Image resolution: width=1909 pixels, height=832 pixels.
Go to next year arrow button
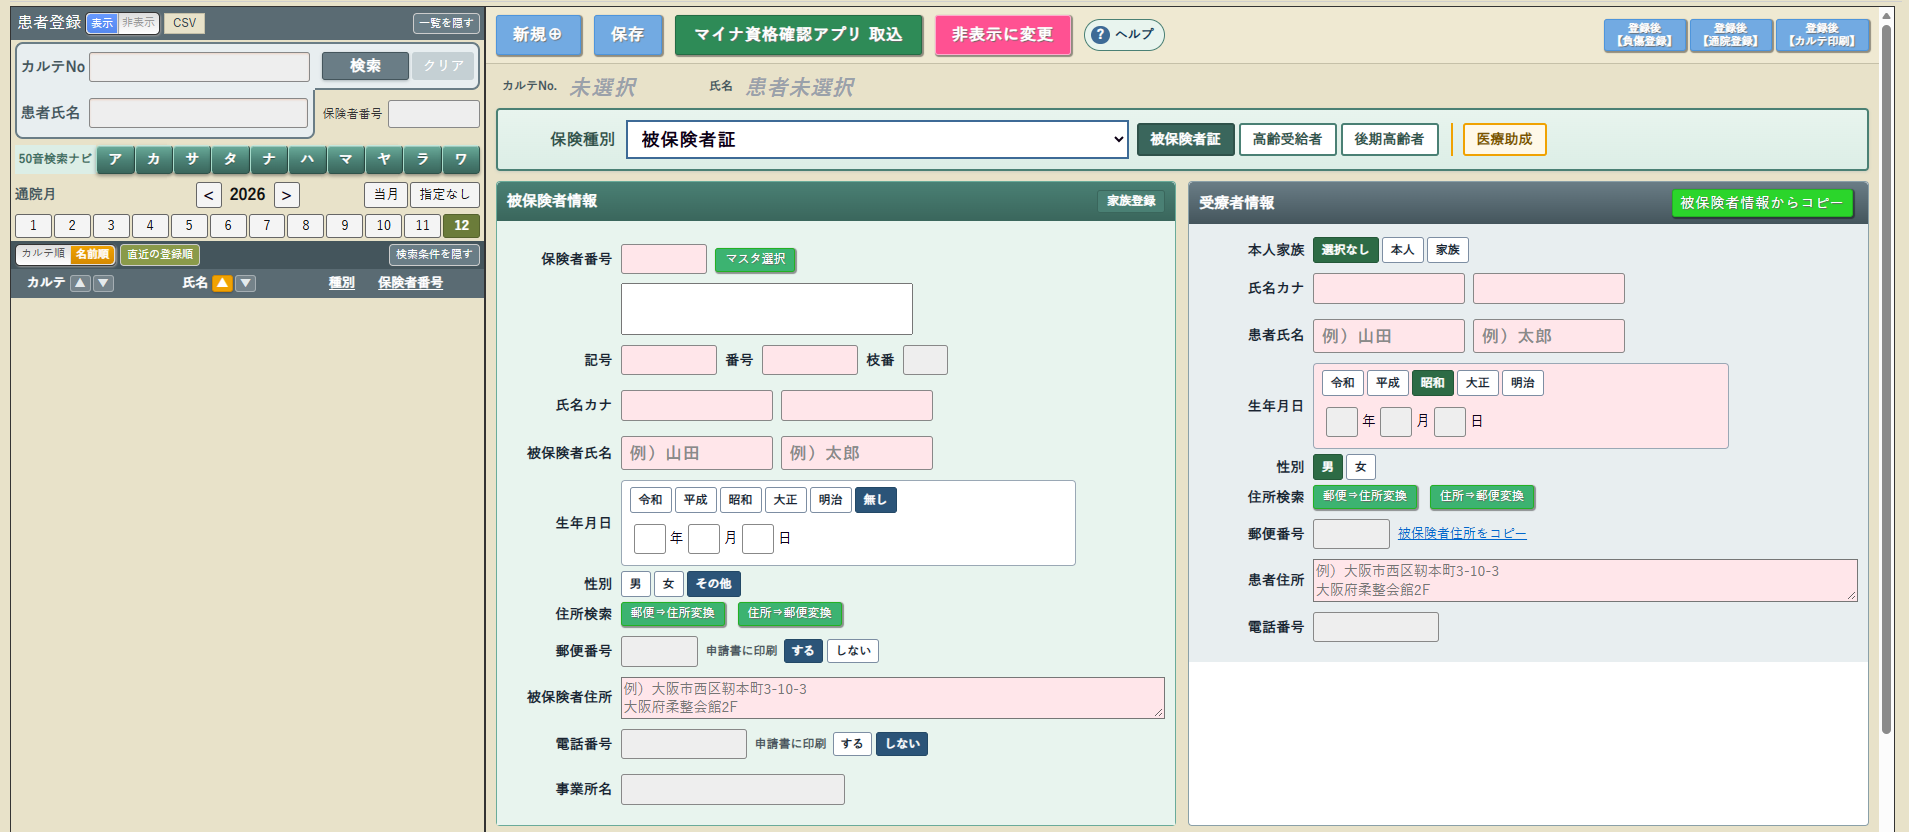287,195
